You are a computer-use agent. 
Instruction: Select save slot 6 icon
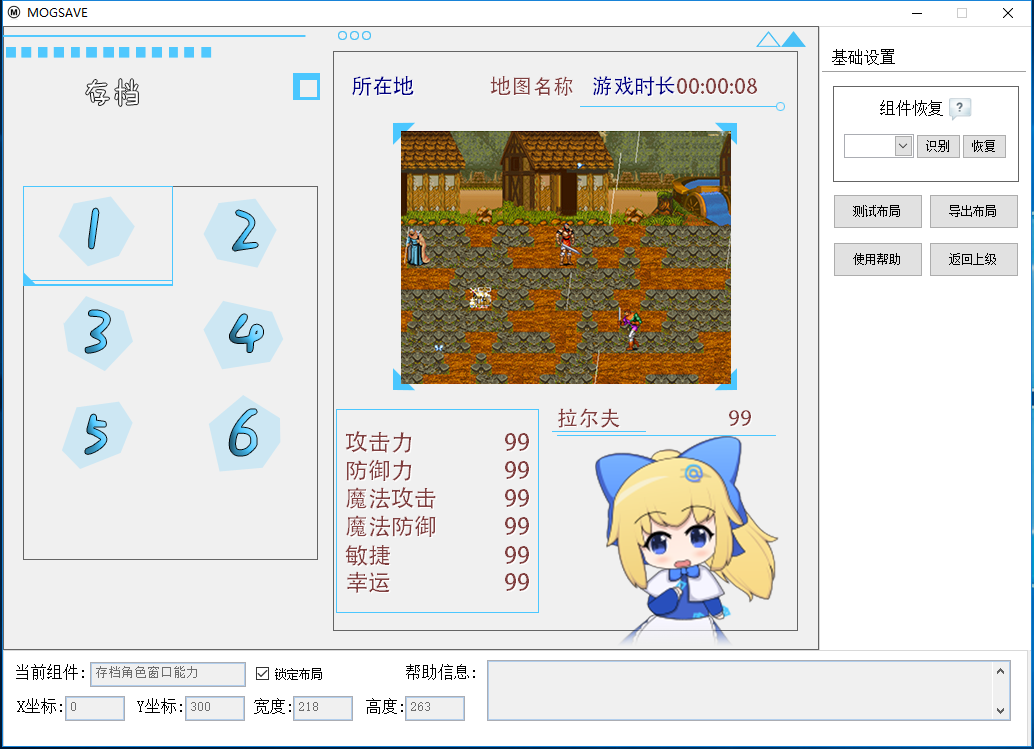coord(245,433)
